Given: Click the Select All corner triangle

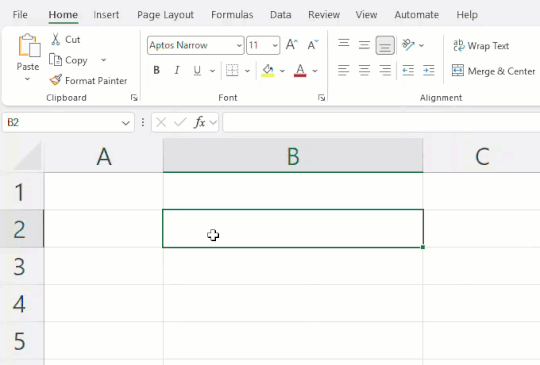Looking at the screenshot, I should [x=28, y=157].
